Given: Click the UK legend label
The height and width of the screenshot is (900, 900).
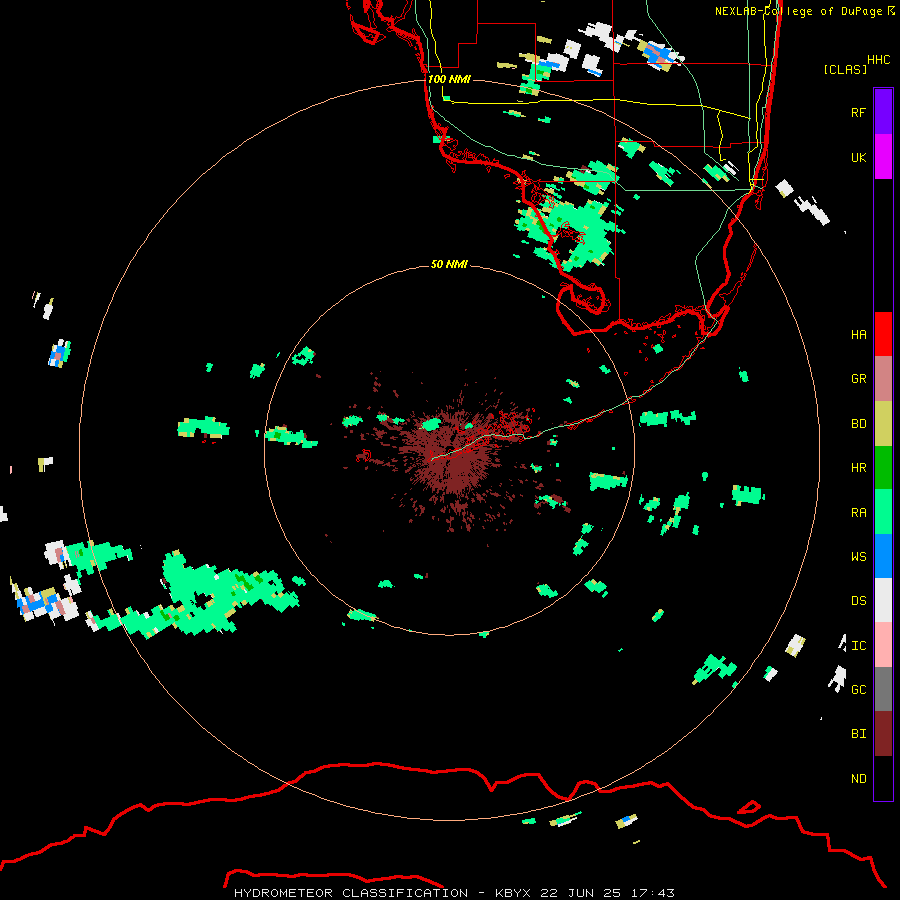Looking at the screenshot, I should tap(858, 157).
